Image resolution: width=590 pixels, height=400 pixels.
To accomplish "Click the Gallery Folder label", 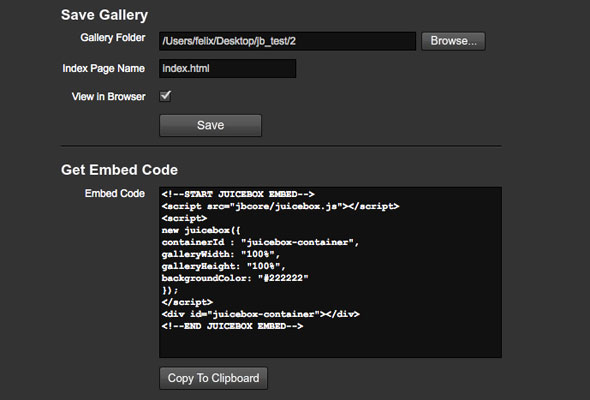I will [x=113, y=38].
